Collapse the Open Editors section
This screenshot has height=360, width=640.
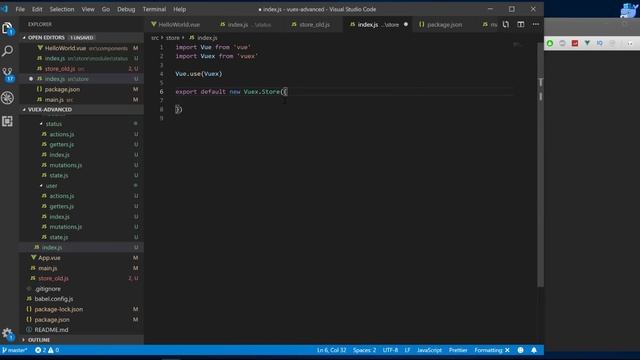(x=24, y=38)
